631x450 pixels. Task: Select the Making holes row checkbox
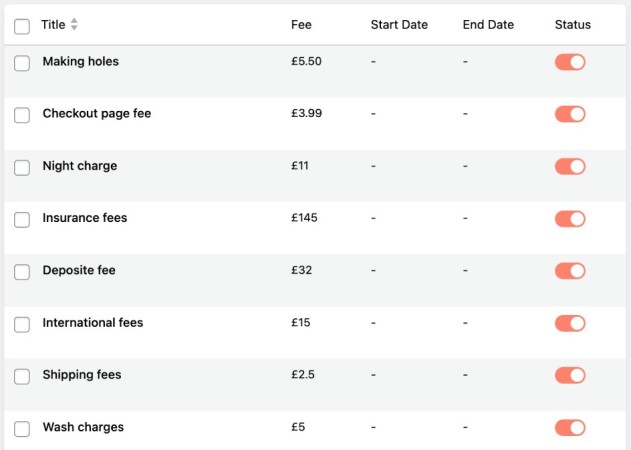22,63
